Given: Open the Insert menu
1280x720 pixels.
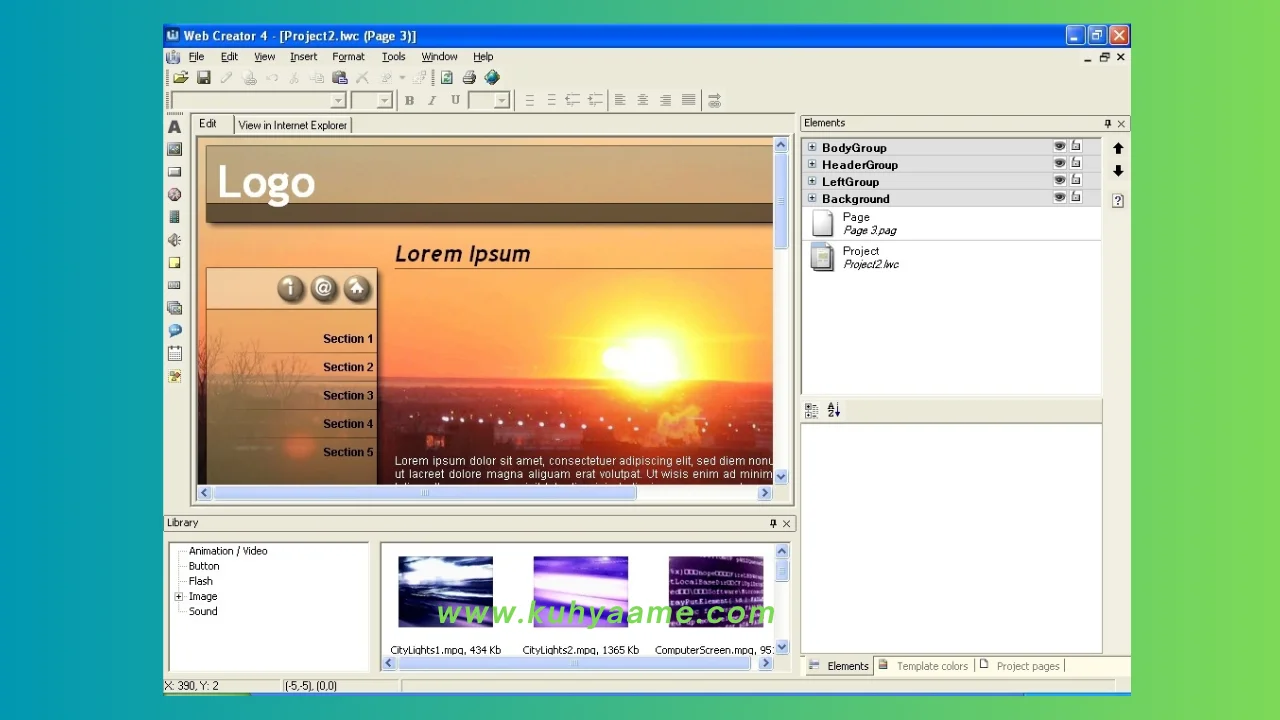Looking at the screenshot, I should pos(303,57).
